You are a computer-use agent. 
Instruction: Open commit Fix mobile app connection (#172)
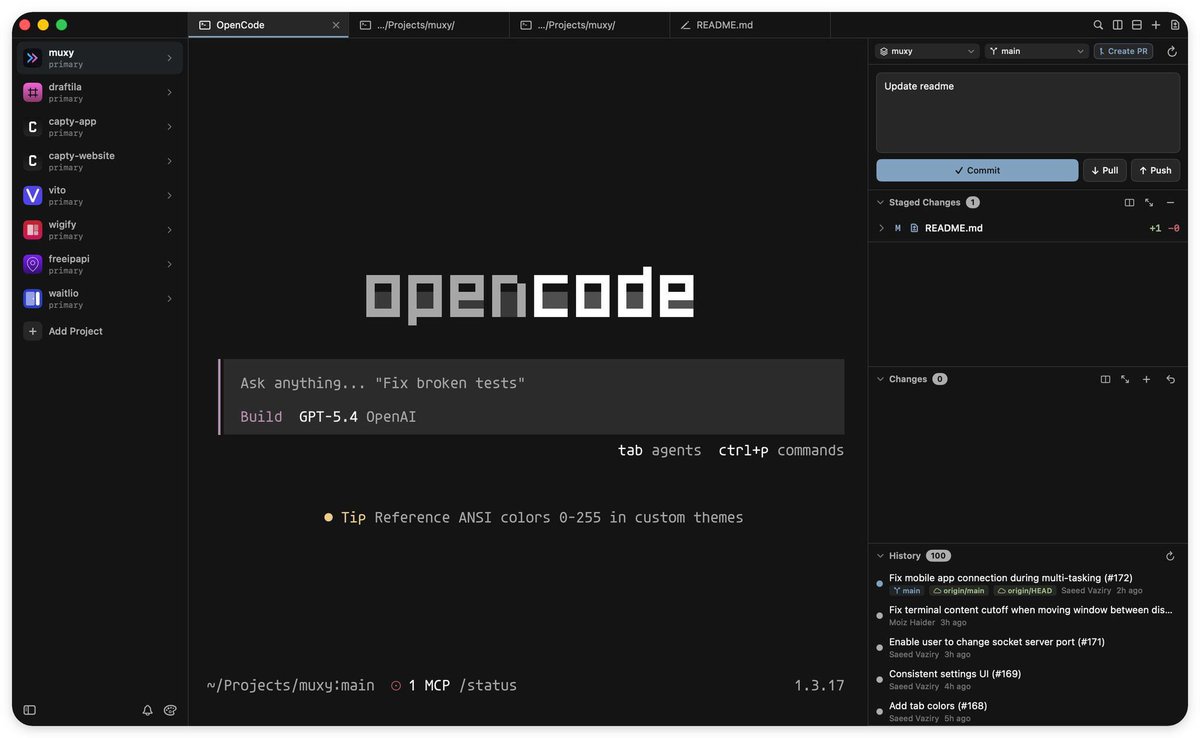click(1011, 578)
